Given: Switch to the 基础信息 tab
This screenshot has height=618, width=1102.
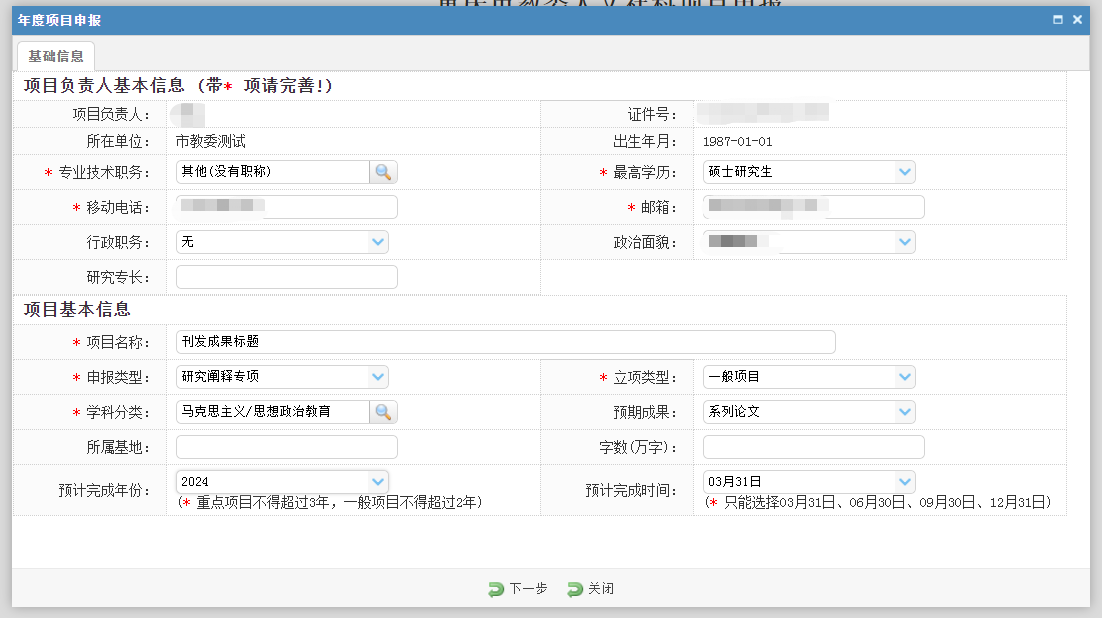Looking at the screenshot, I should 56,56.
